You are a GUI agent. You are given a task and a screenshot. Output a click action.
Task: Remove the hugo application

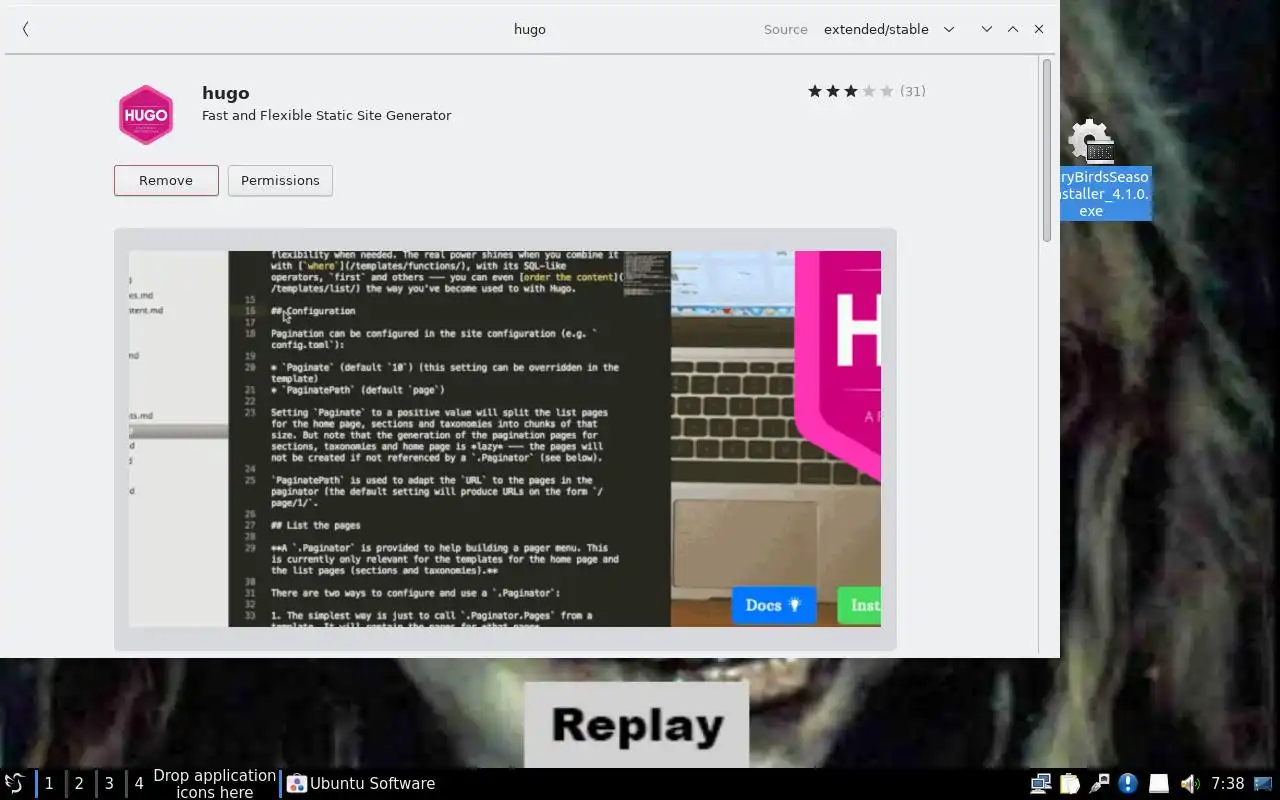click(x=166, y=180)
